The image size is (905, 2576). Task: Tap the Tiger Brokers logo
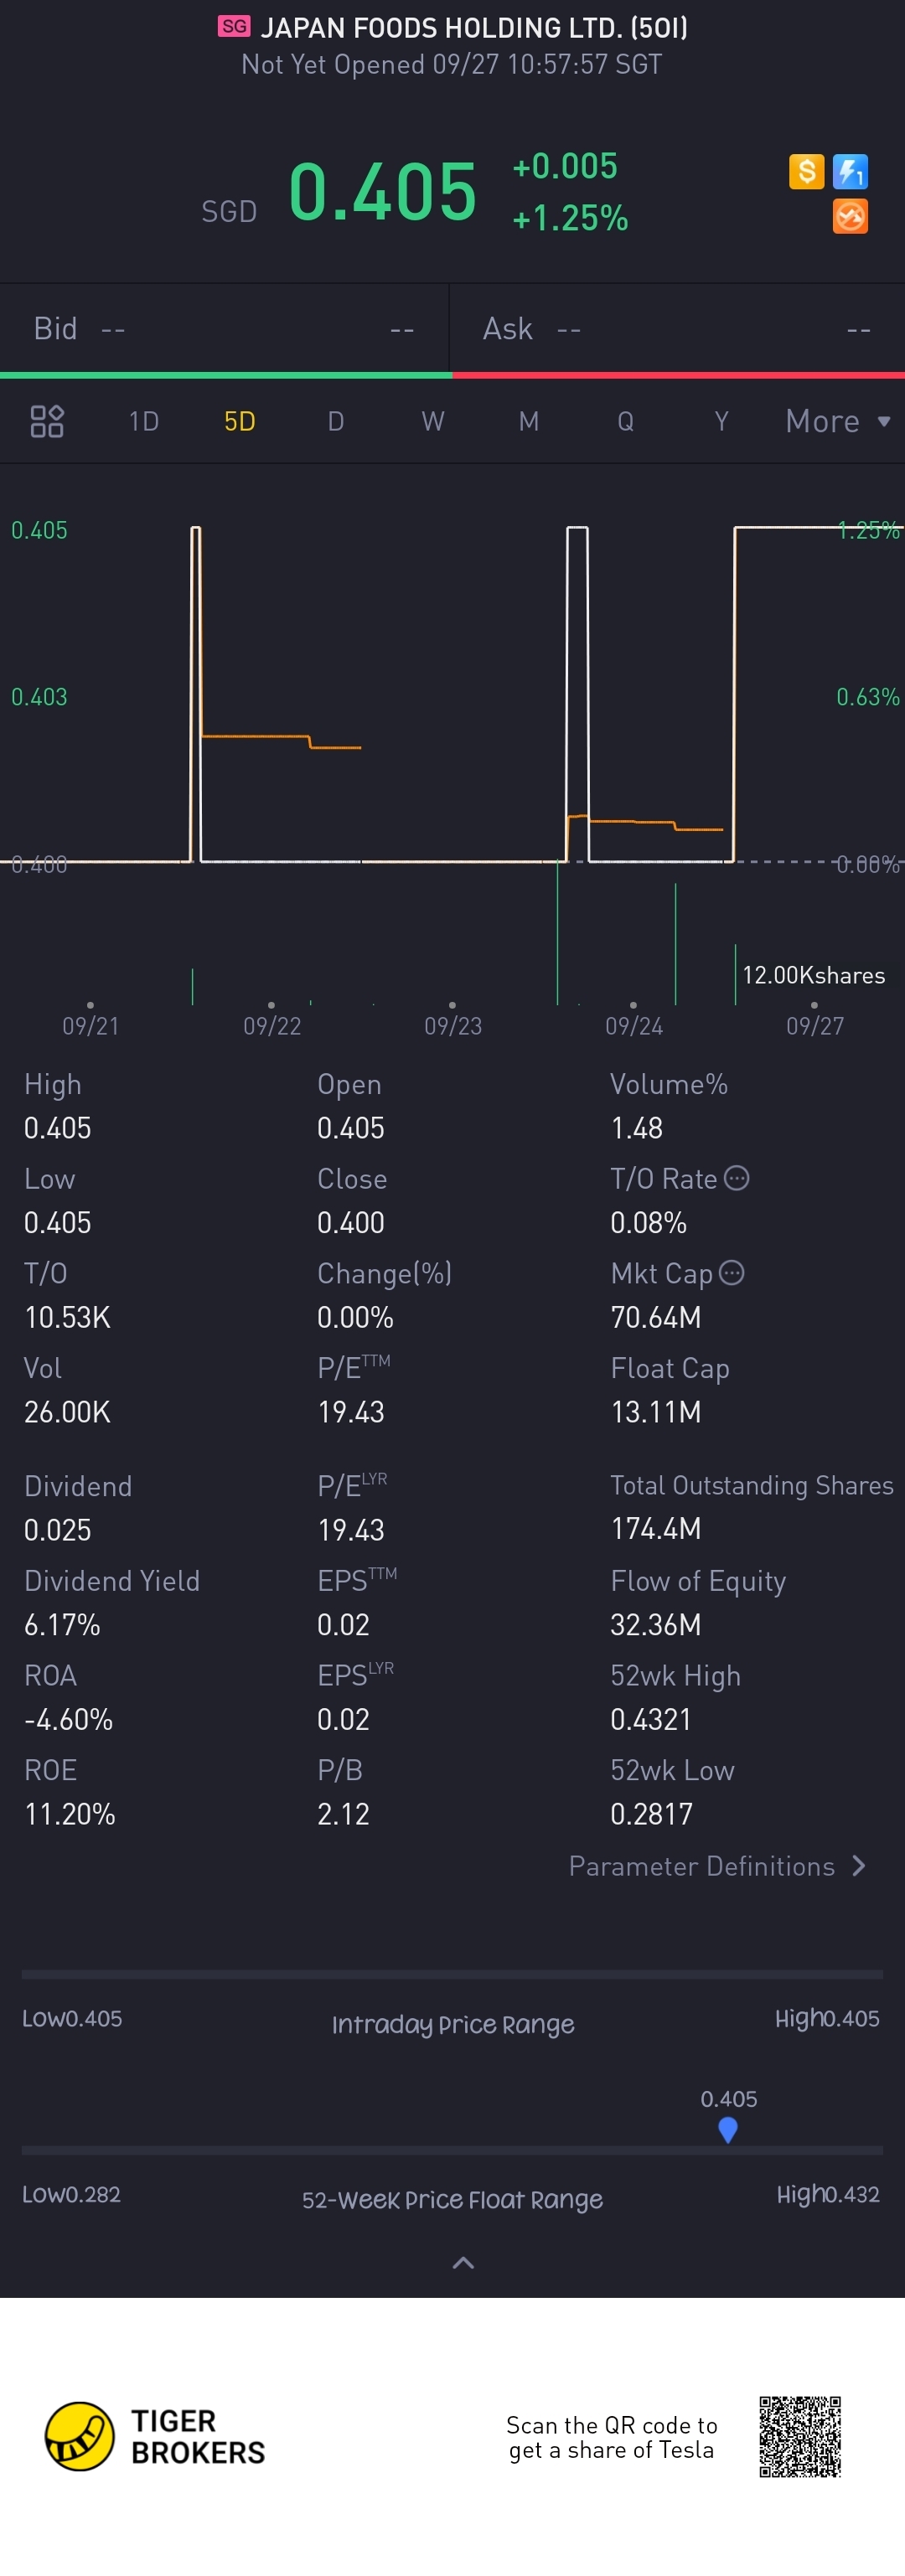click(80, 2436)
